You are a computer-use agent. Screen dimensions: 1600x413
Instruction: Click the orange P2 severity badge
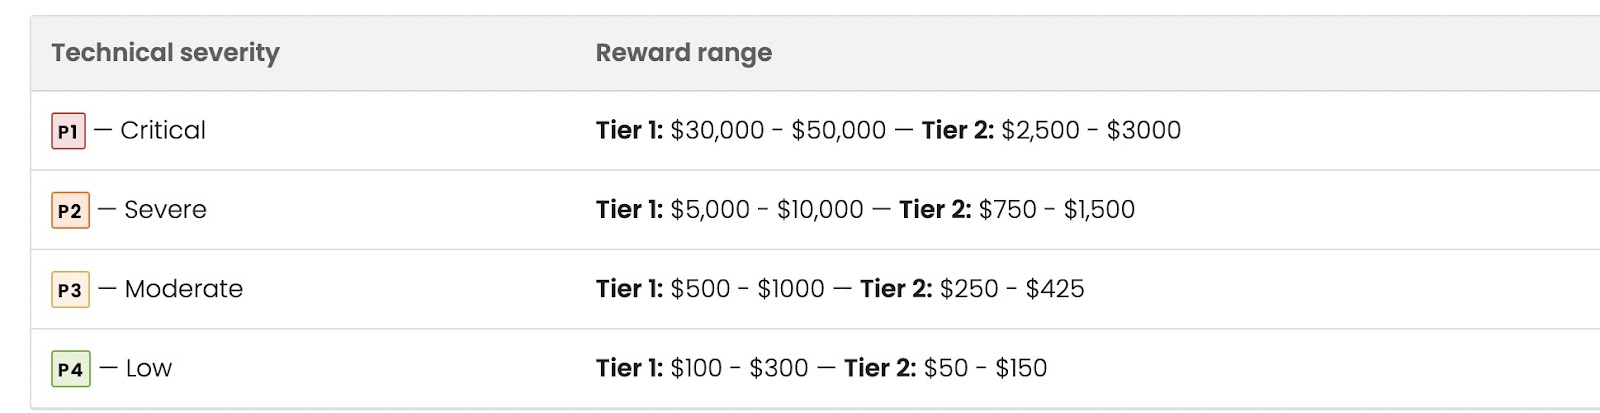pyautogui.click(x=70, y=210)
